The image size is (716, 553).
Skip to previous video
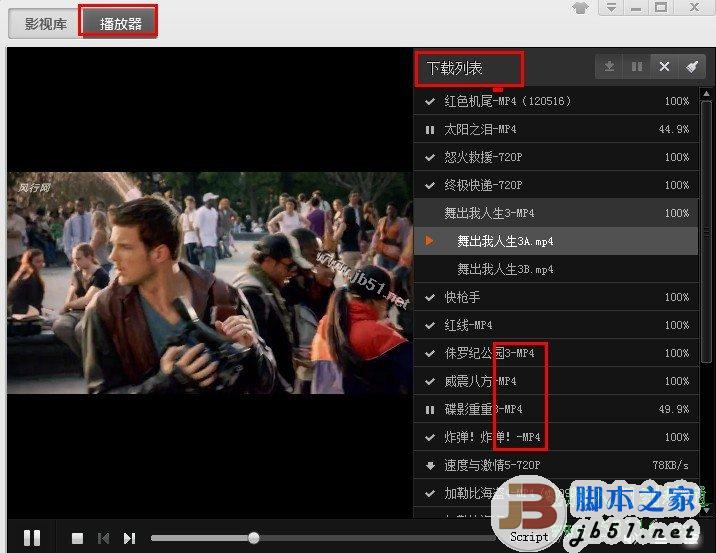click(x=104, y=538)
